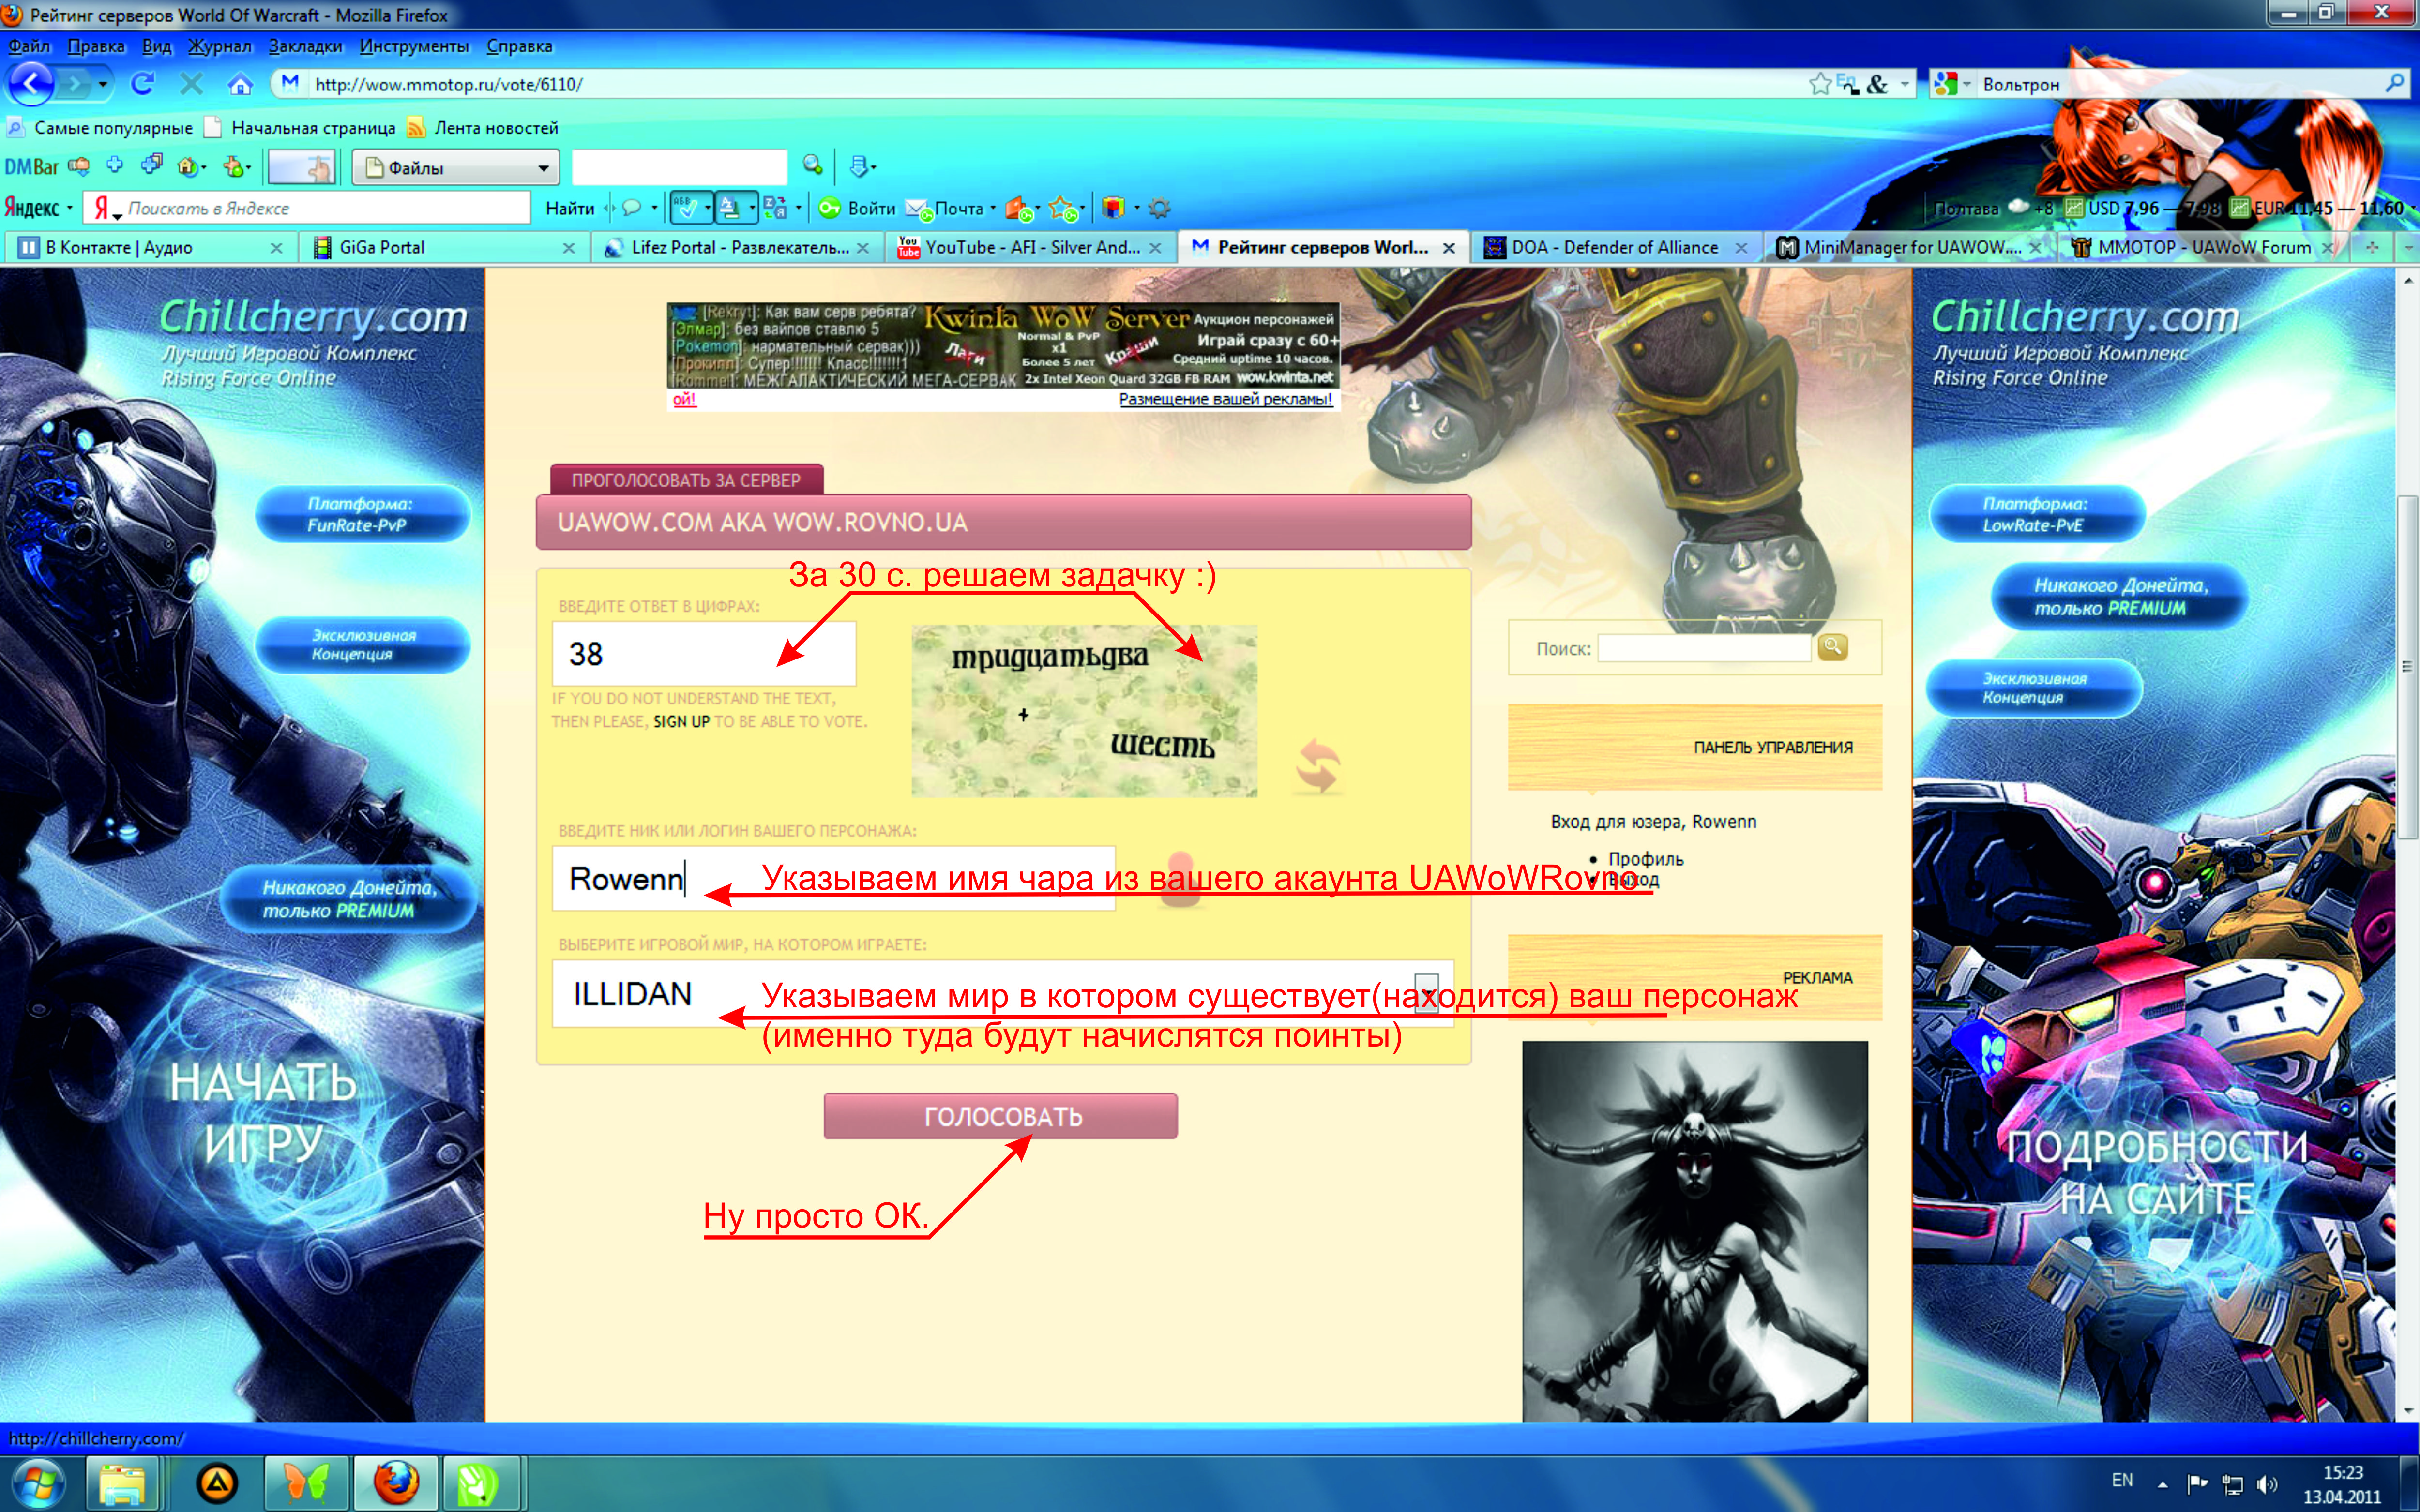Open the ILLIDAN game world dropdown
Viewport: 2420px width, 1512px height.
click(1427, 994)
